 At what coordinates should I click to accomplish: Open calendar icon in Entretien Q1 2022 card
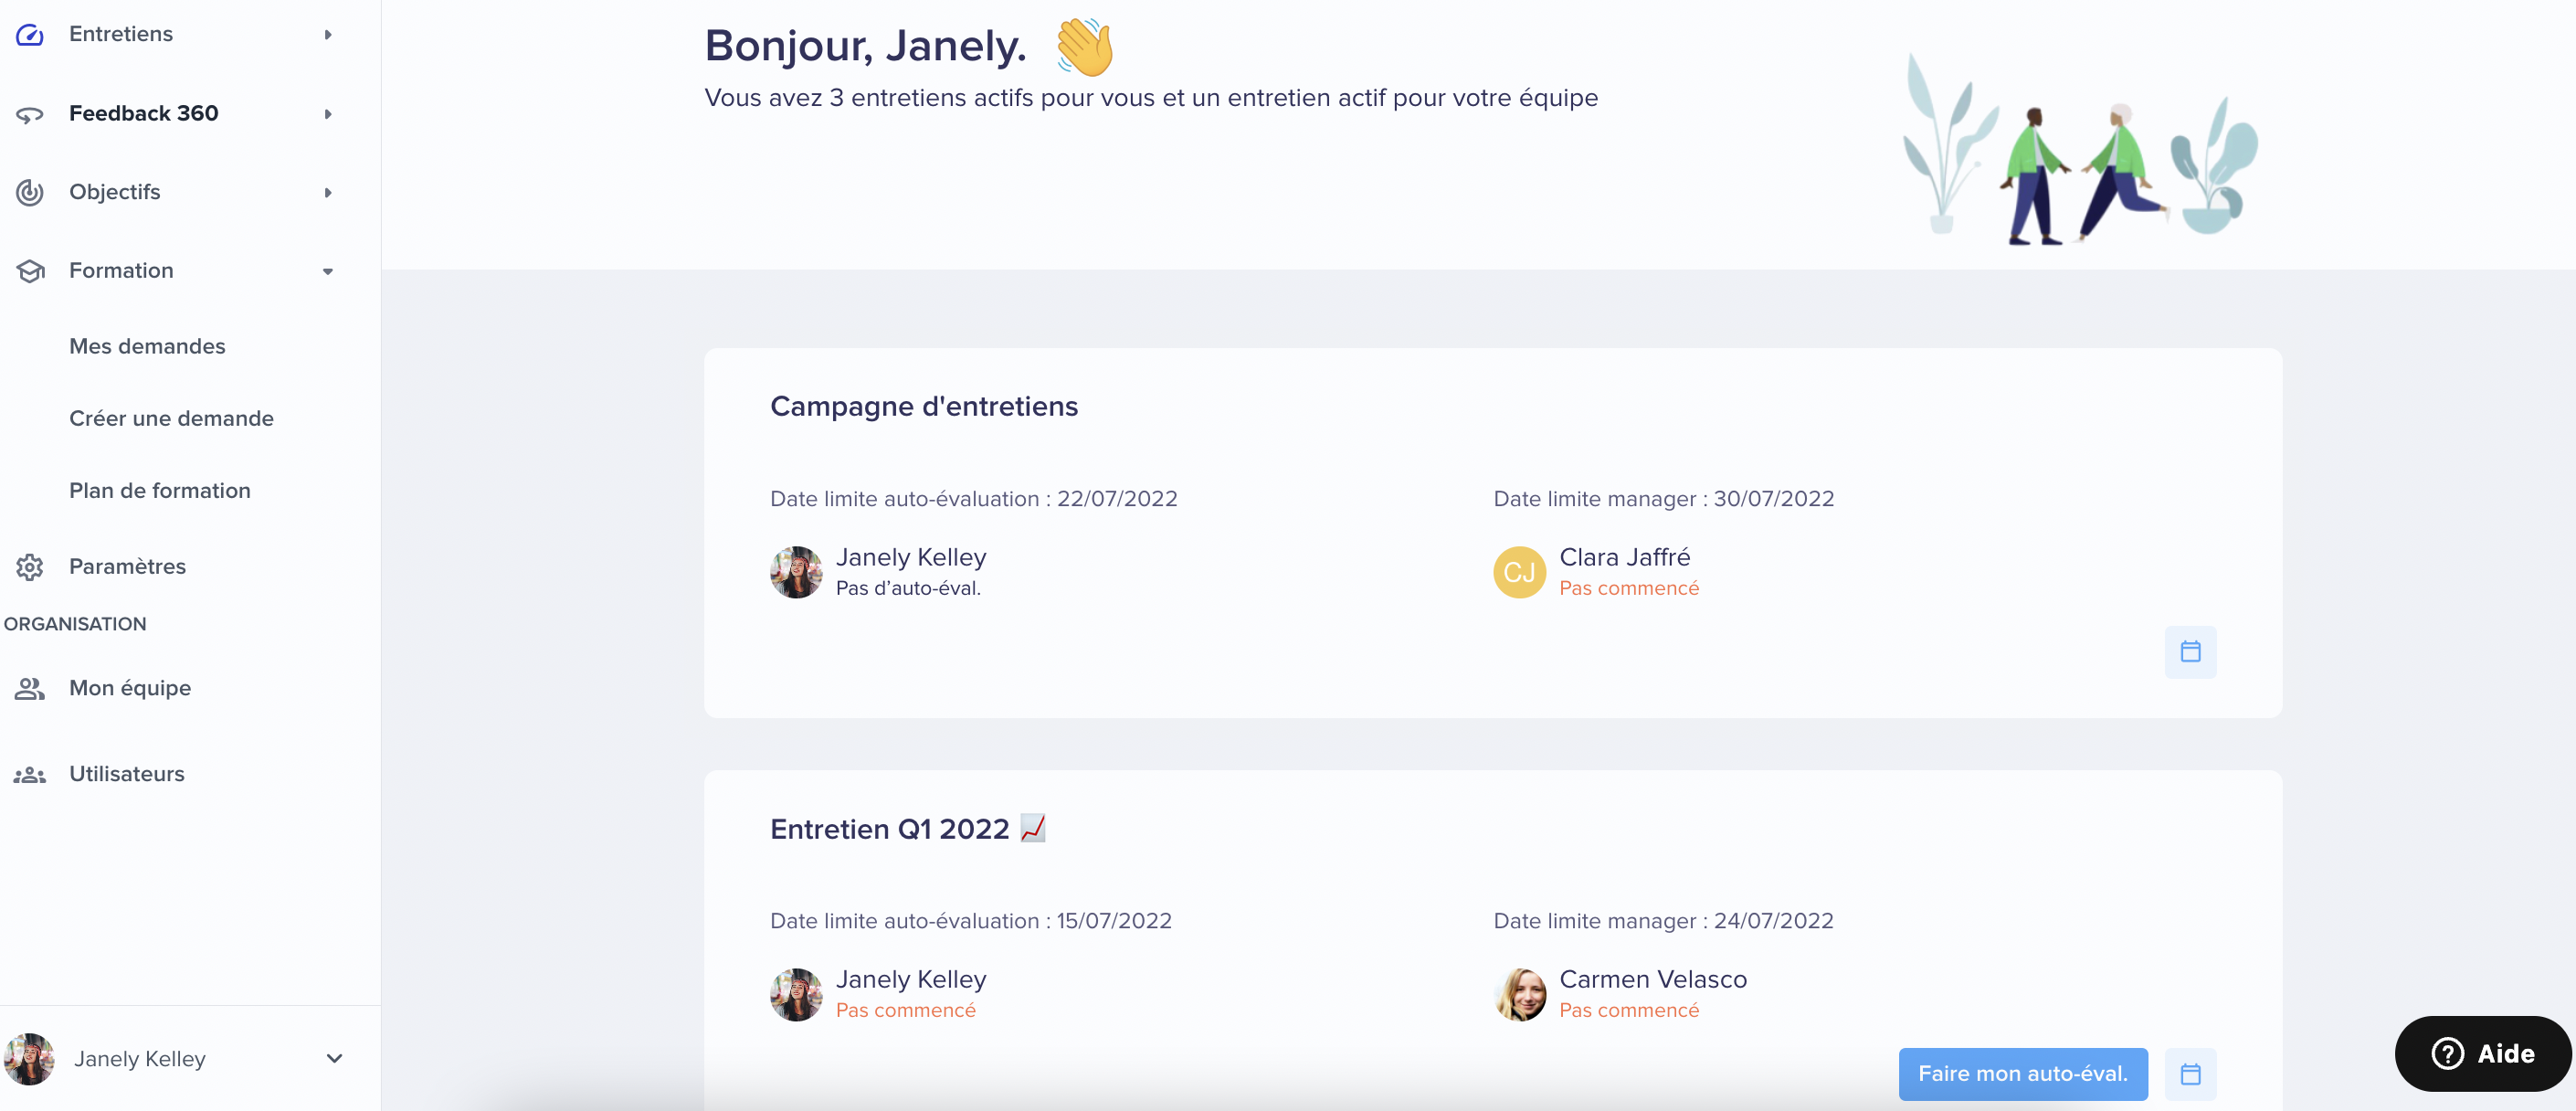point(2190,1074)
